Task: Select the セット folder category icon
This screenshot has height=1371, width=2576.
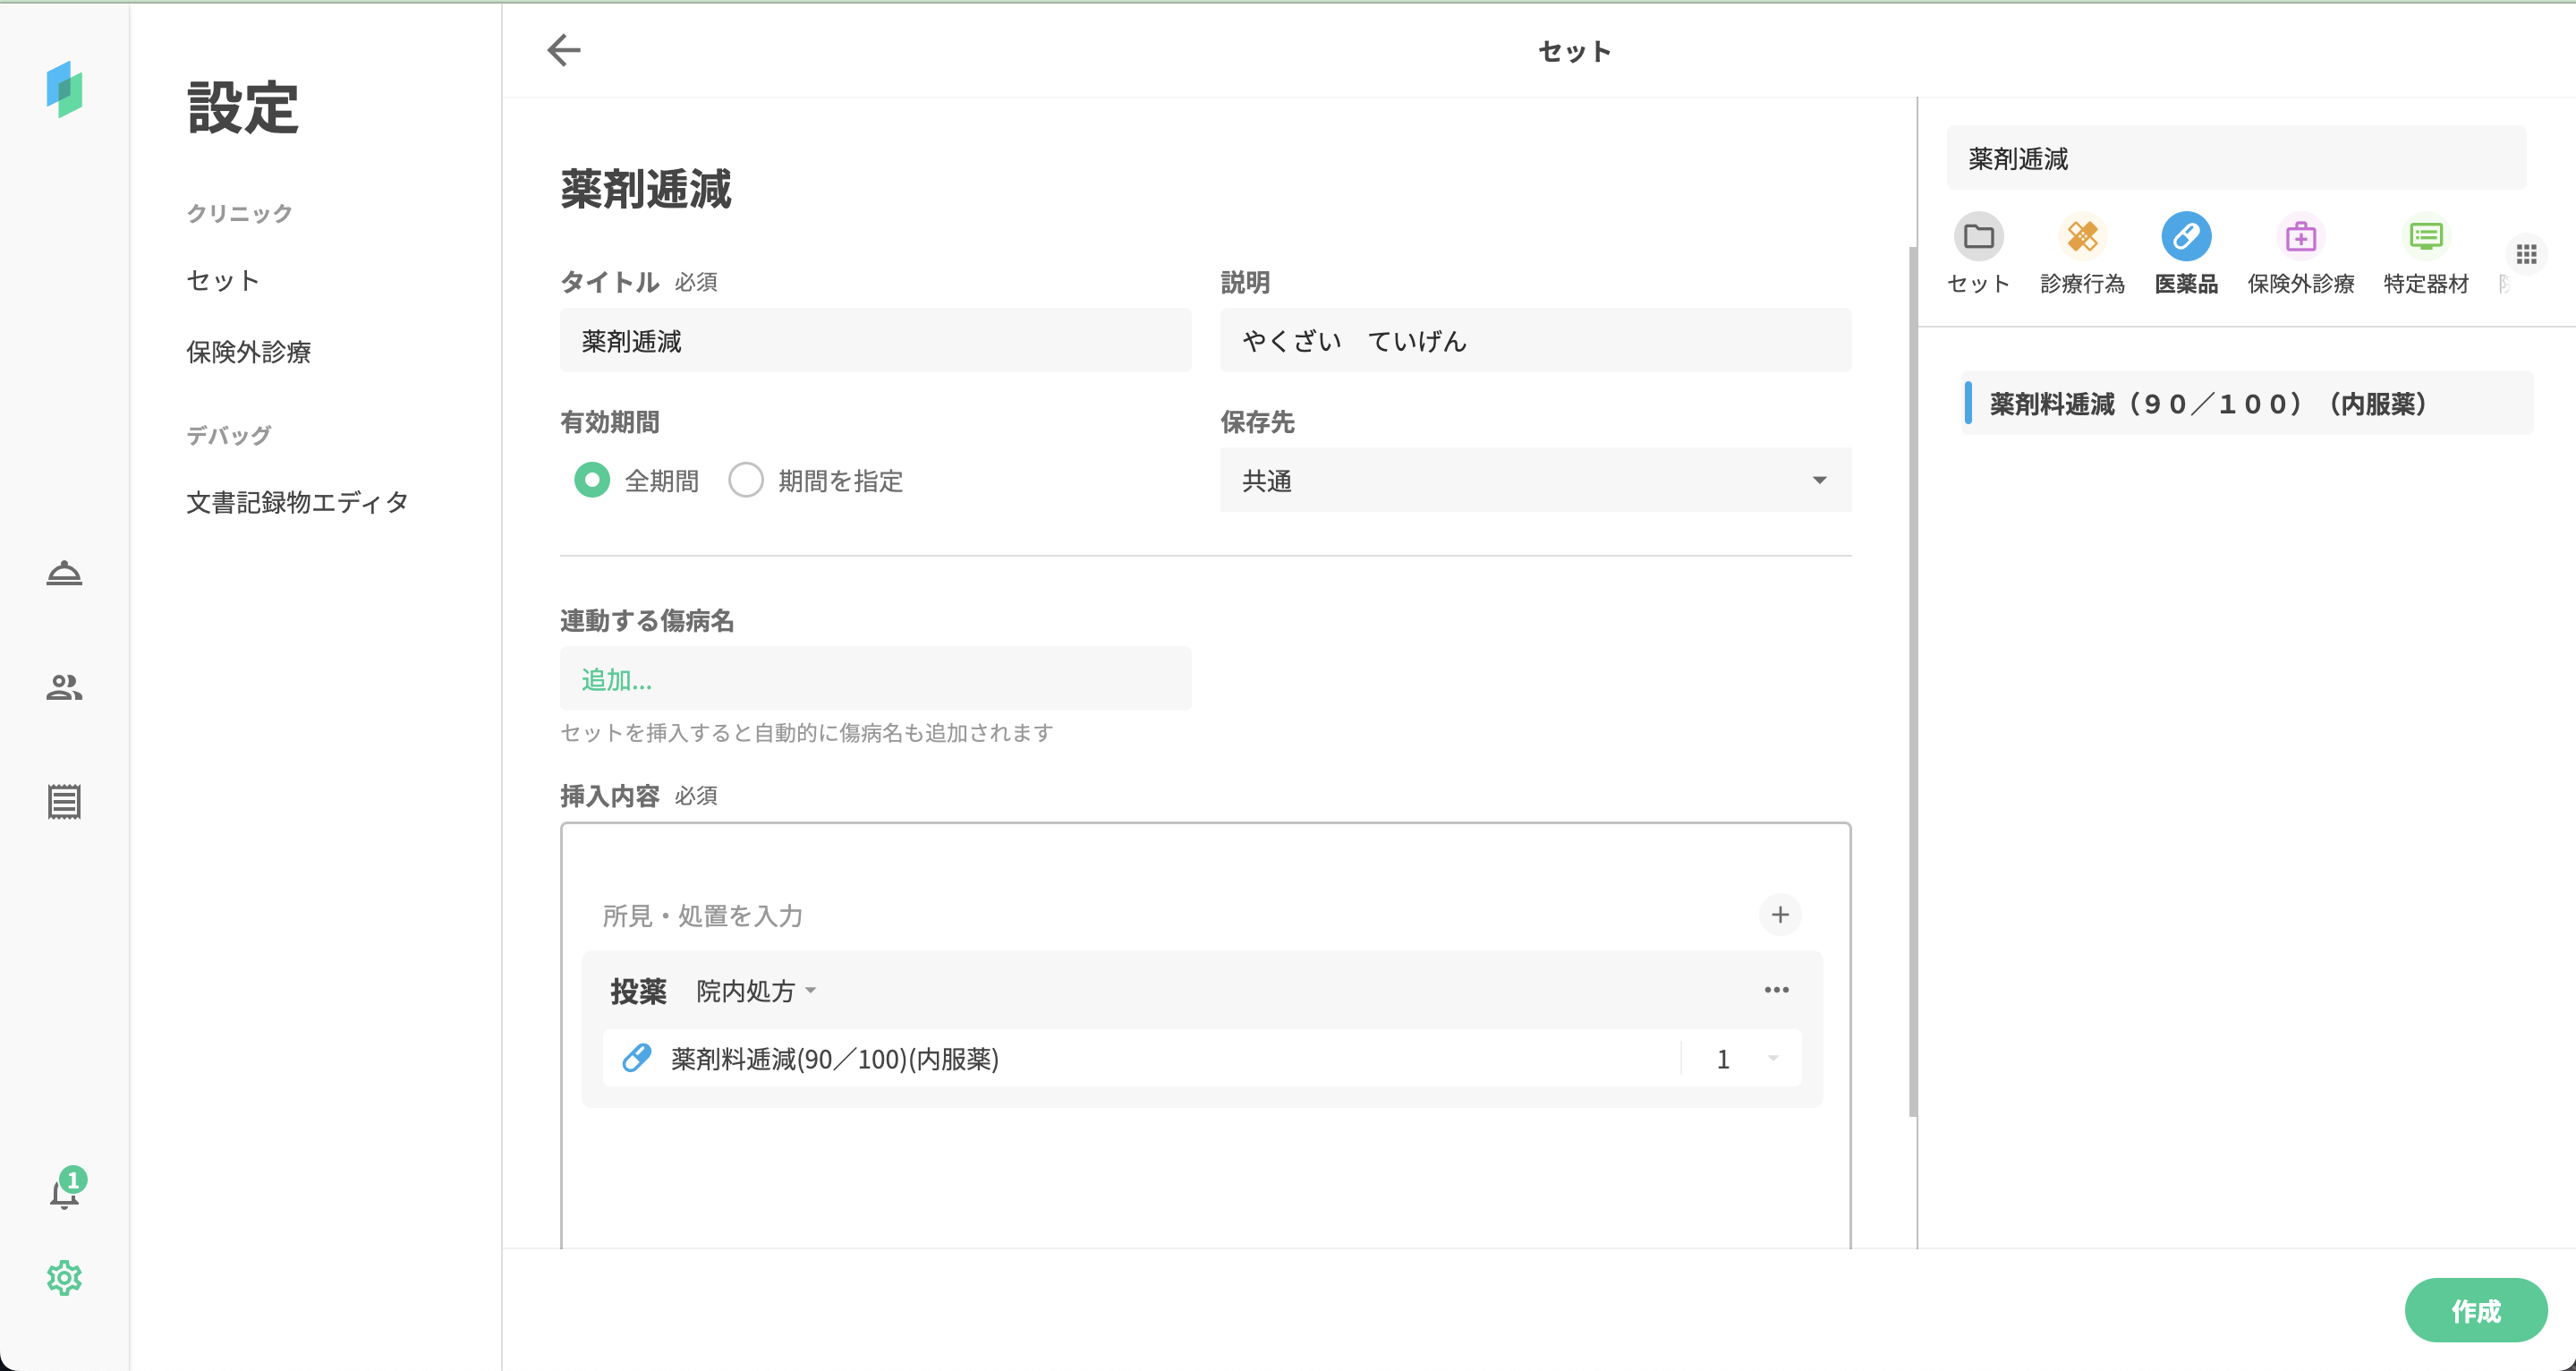Action: point(1978,237)
